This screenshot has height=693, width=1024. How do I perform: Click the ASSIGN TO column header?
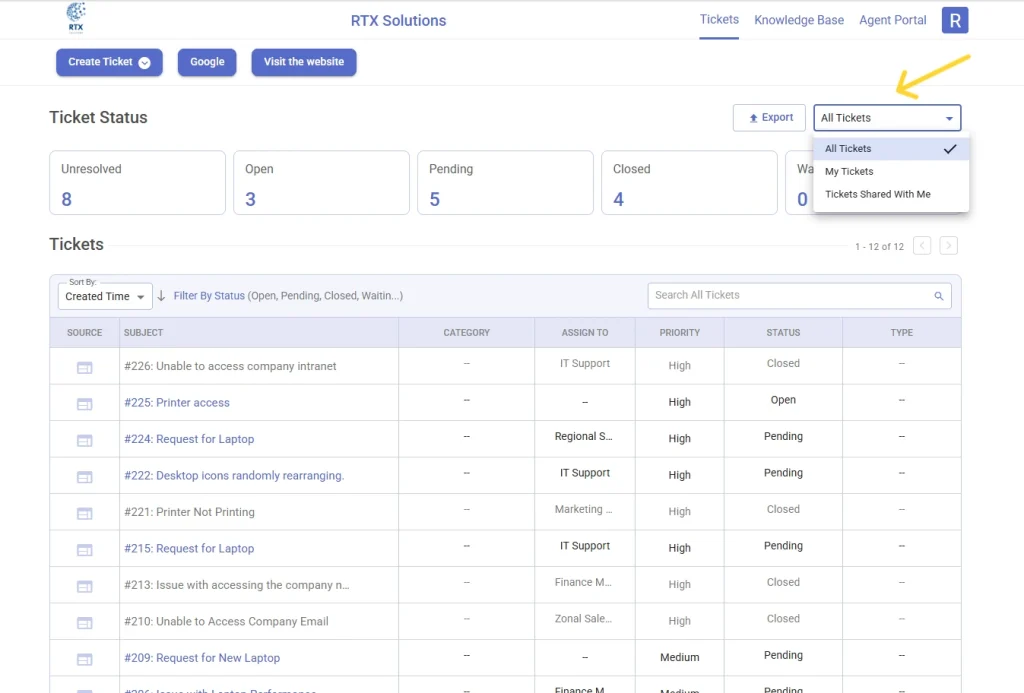coord(584,333)
